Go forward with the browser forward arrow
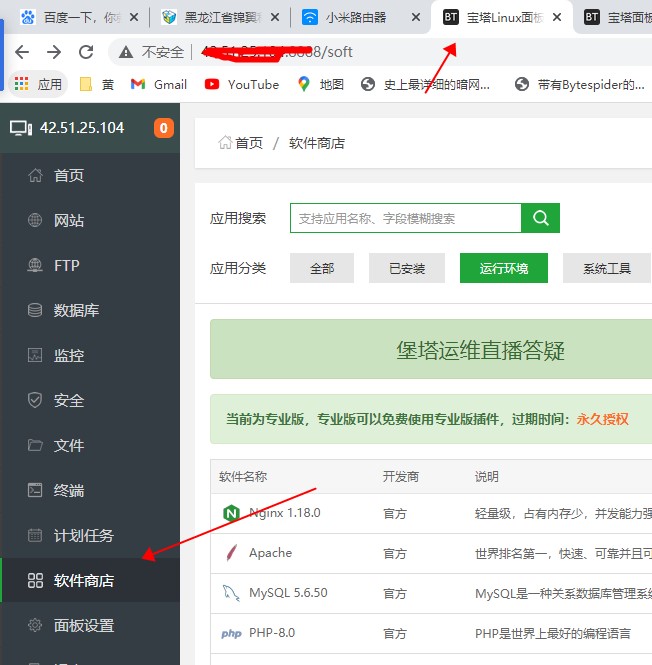This screenshot has width=652, height=665. point(54,52)
